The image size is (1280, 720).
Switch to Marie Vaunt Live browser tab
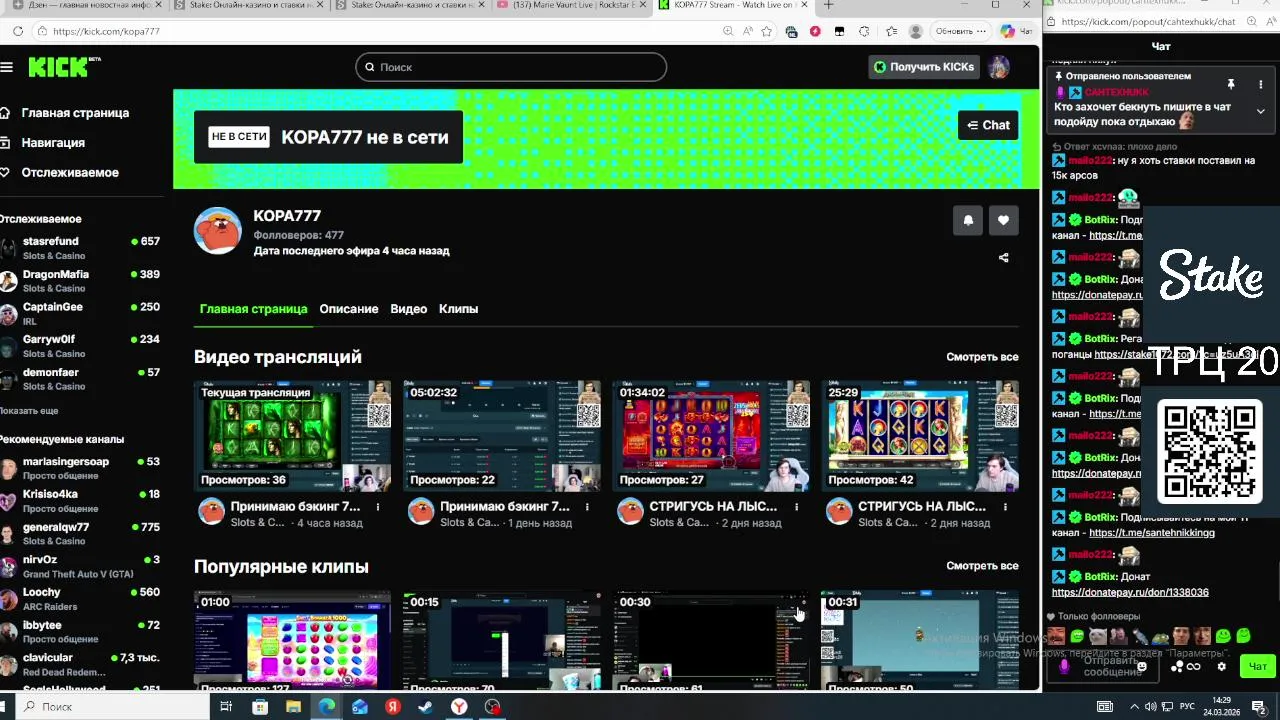tap(573, 6)
